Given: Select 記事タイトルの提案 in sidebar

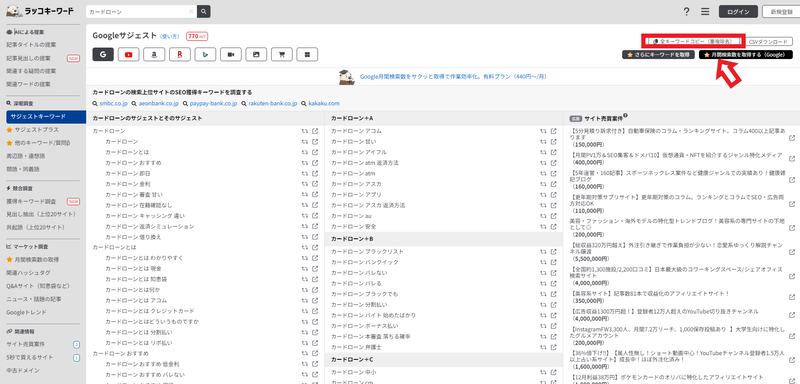Looking at the screenshot, I should [32, 45].
